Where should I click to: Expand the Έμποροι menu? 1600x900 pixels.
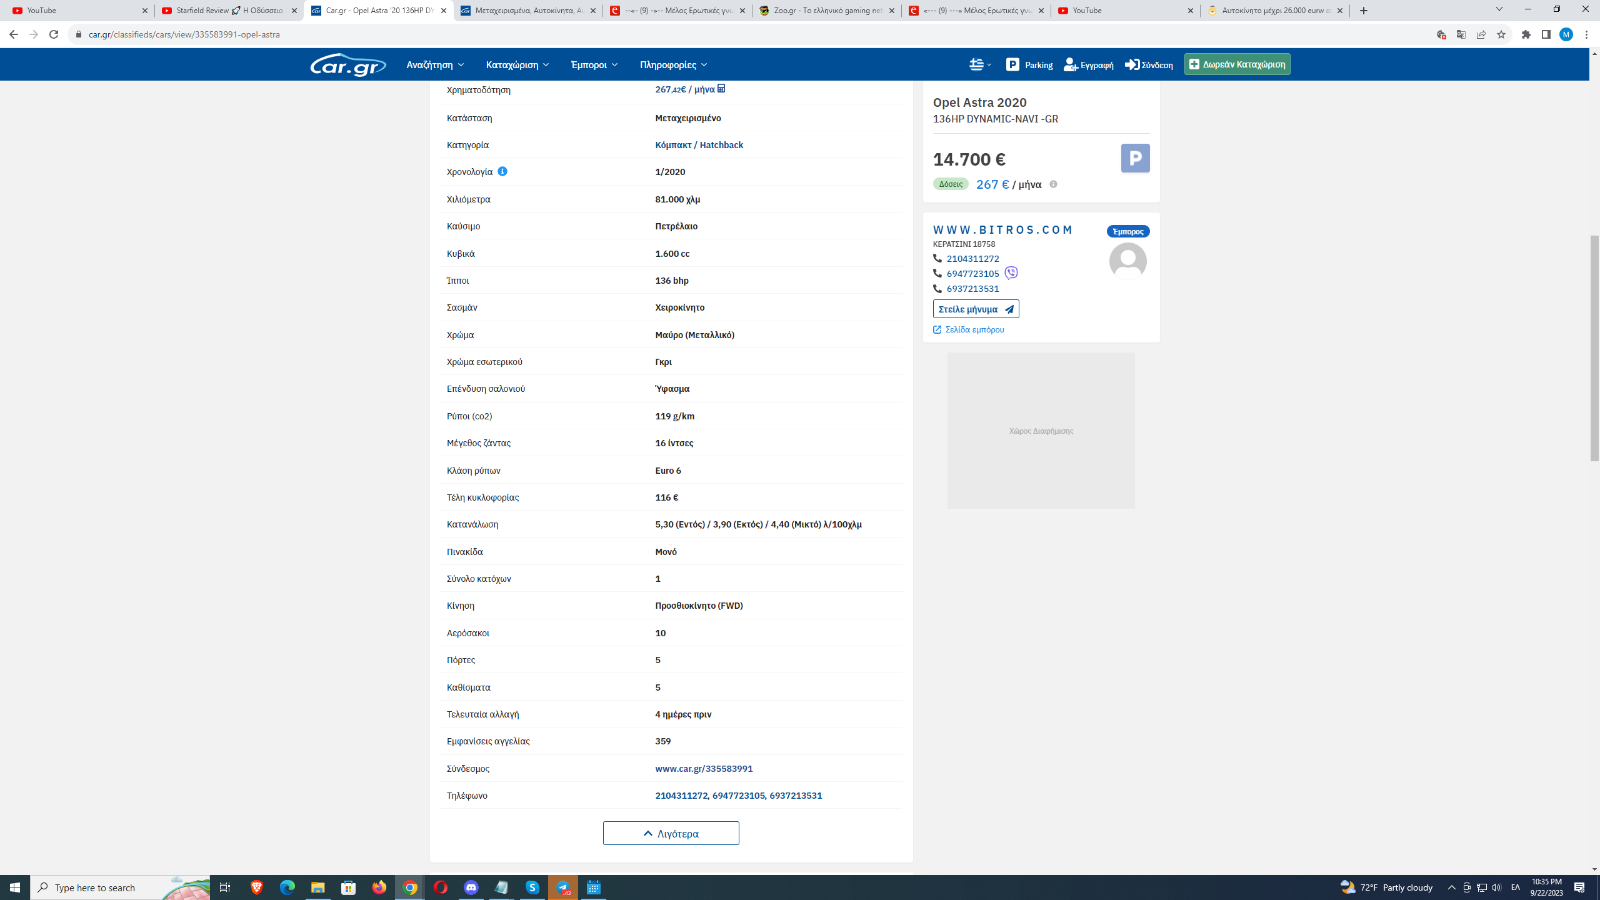pos(594,65)
